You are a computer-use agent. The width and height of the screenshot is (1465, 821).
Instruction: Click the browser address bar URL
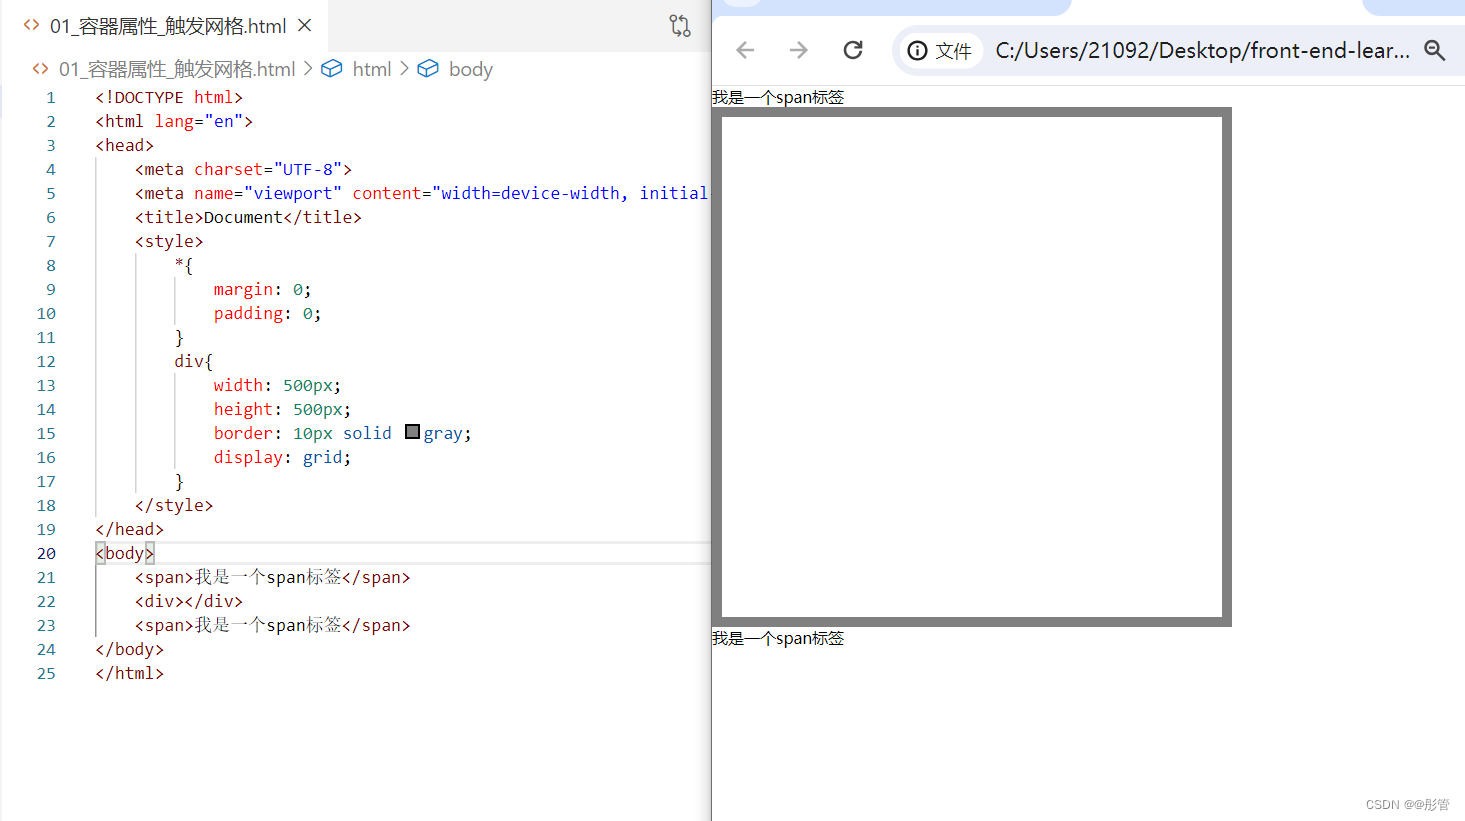(x=1203, y=51)
